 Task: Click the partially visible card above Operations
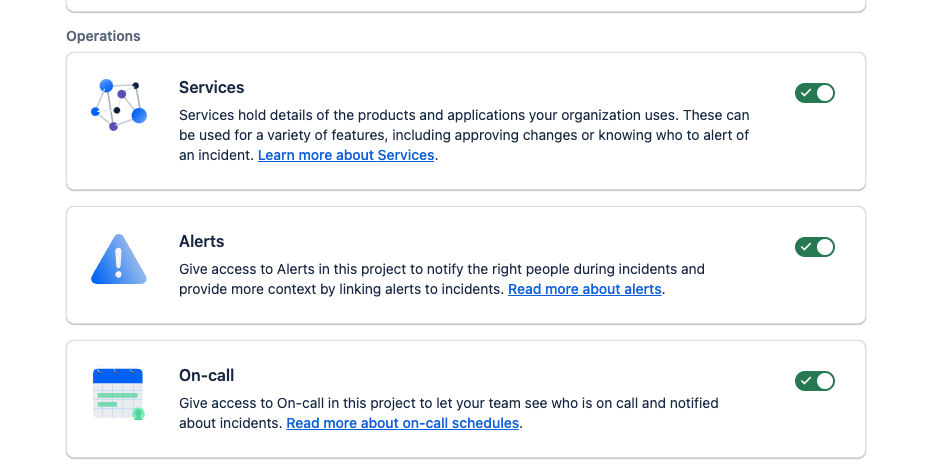tap(465, 6)
